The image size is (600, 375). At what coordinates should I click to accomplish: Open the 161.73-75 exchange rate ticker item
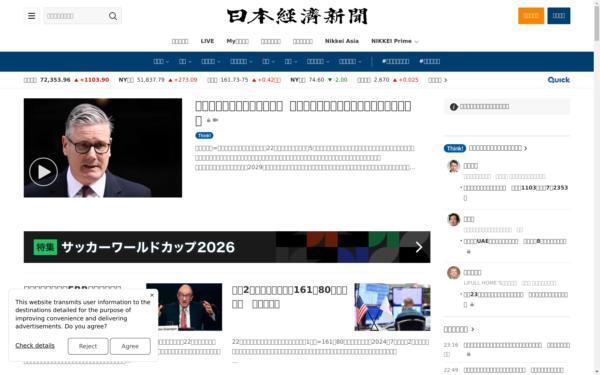[244, 80]
